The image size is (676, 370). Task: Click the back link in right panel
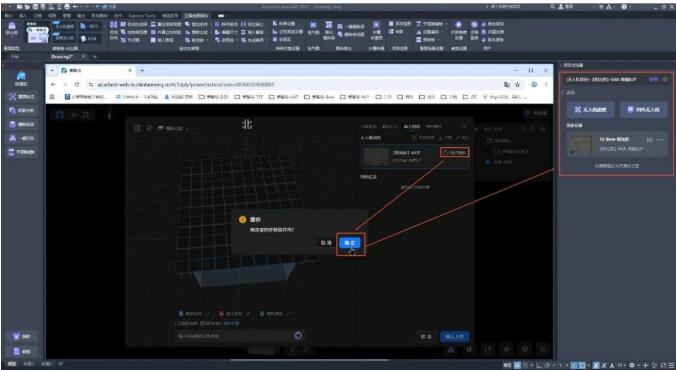[569, 92]
